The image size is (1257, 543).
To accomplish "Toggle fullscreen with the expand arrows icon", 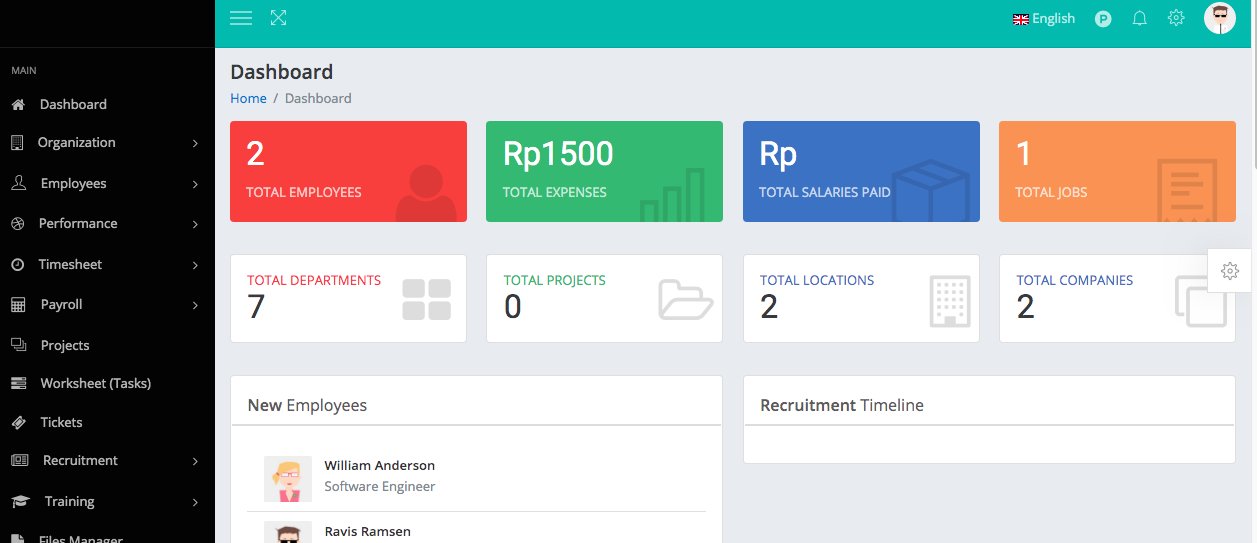I will click(278, 18).
